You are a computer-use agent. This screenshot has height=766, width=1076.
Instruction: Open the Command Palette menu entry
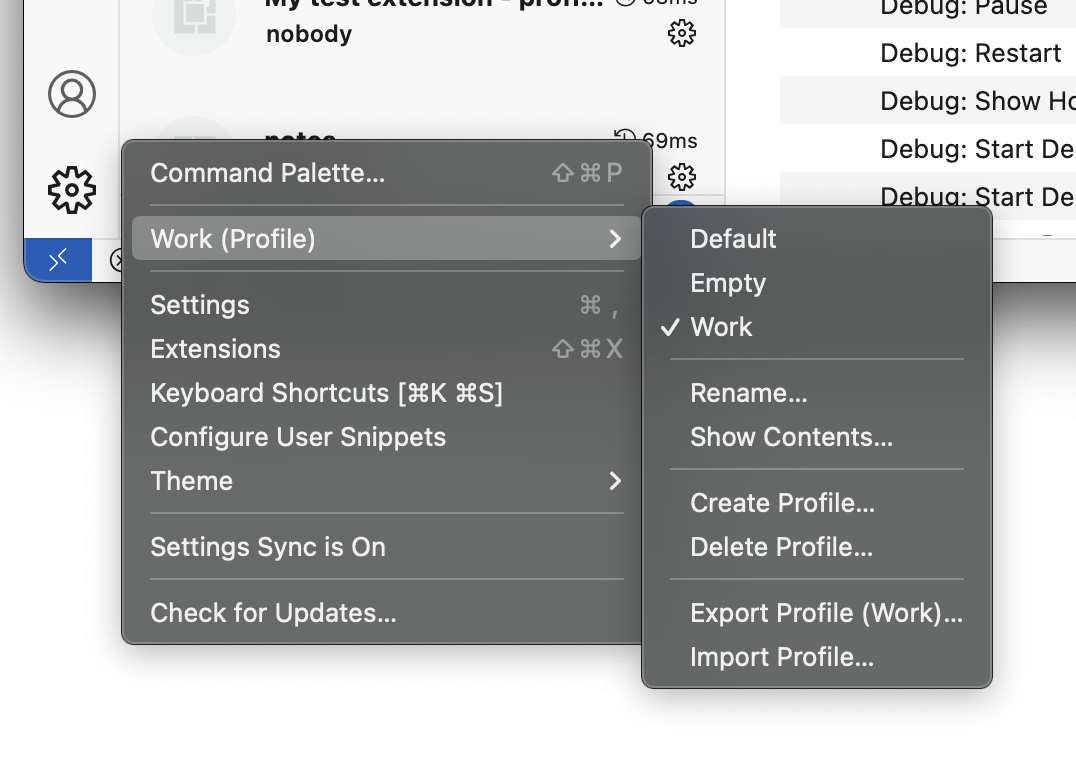pos(267,172)
